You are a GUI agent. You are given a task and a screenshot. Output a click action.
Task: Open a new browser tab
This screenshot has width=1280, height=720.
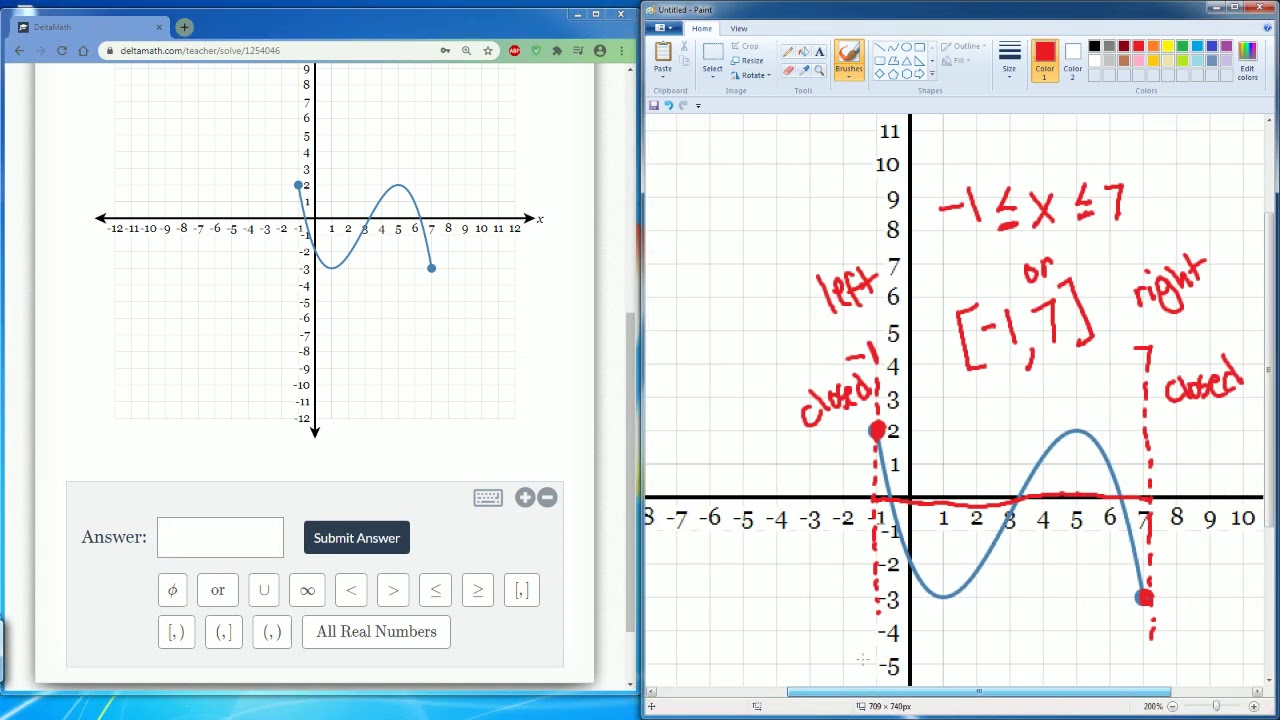tap(184, 27)
